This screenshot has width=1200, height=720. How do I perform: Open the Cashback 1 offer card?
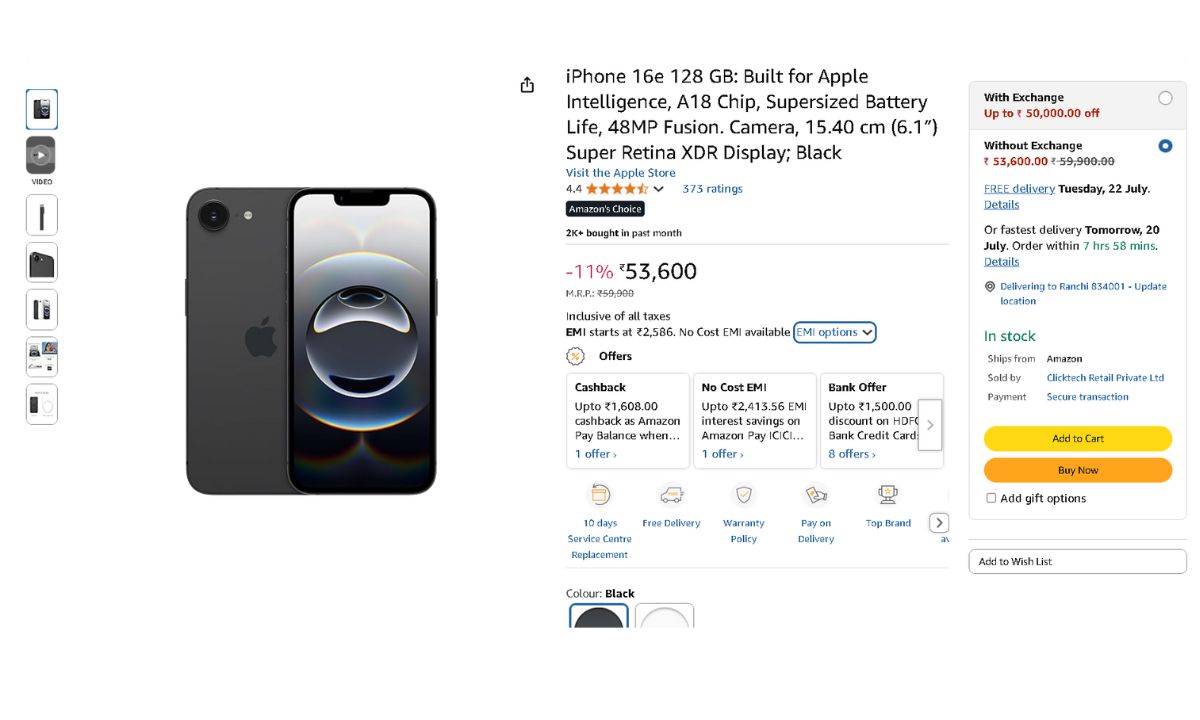click(627, 421)
